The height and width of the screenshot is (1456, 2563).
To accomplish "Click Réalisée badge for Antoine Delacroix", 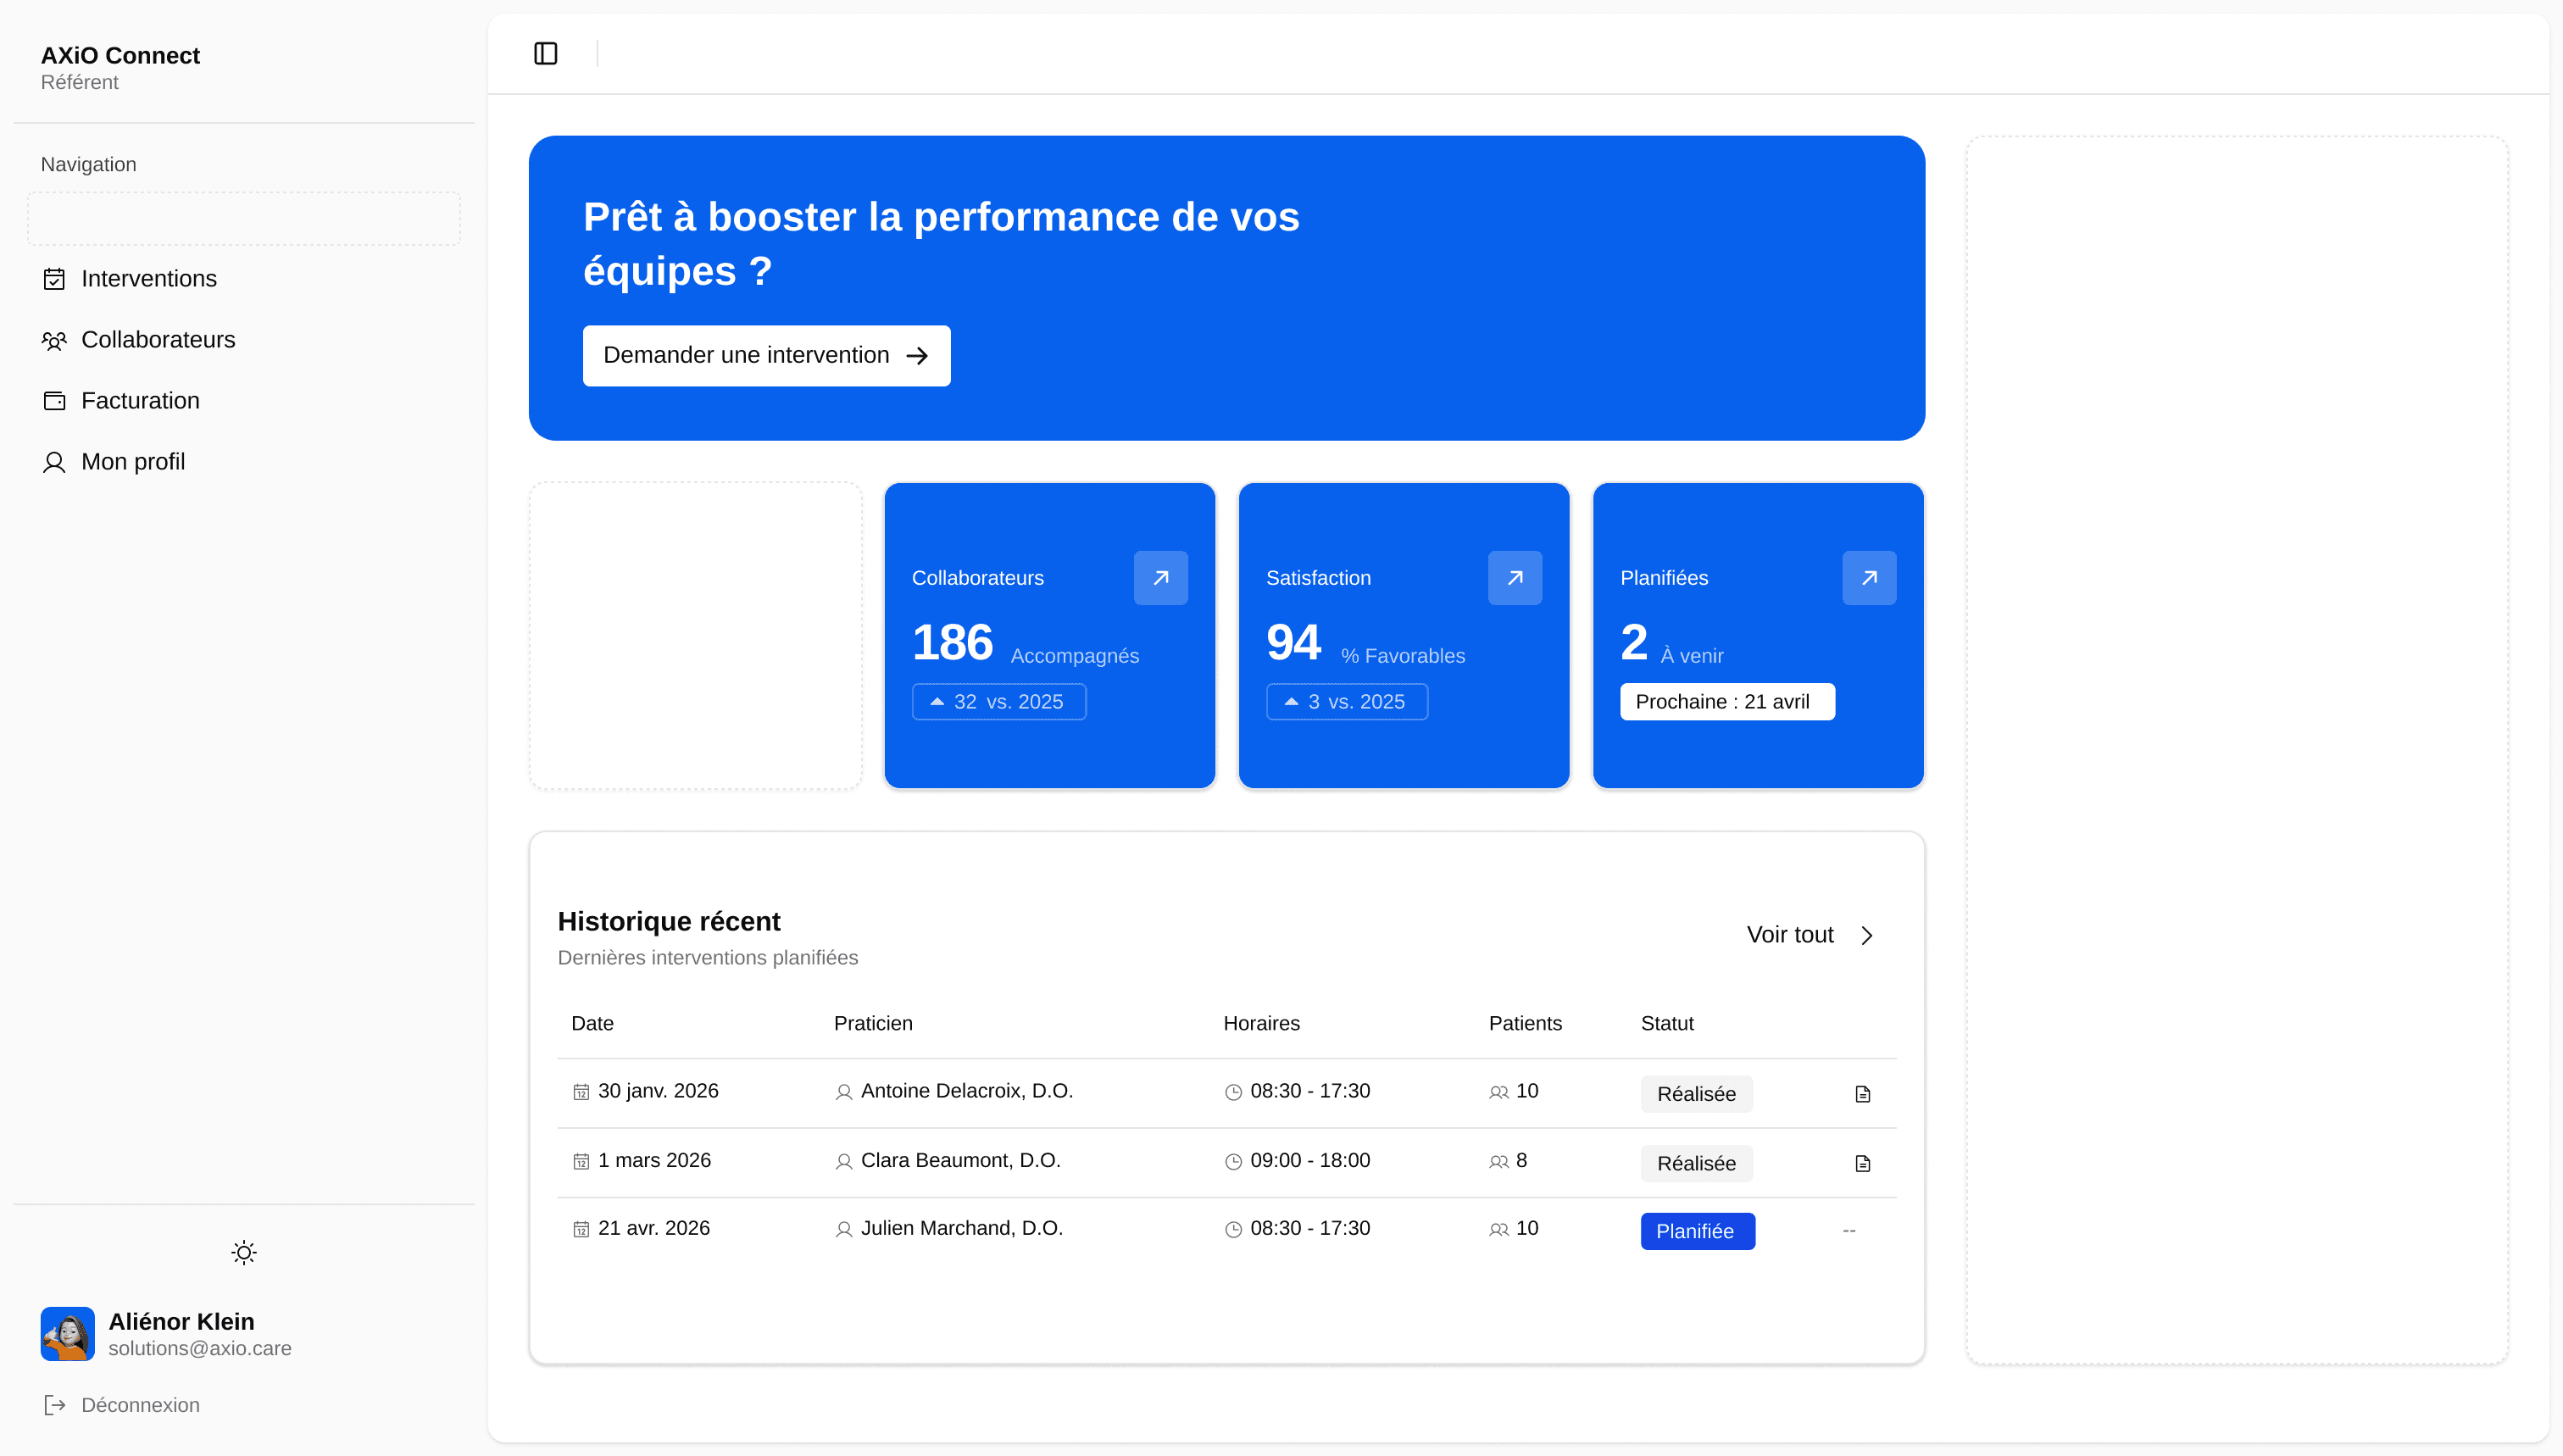I will tap(1695, 1094).
